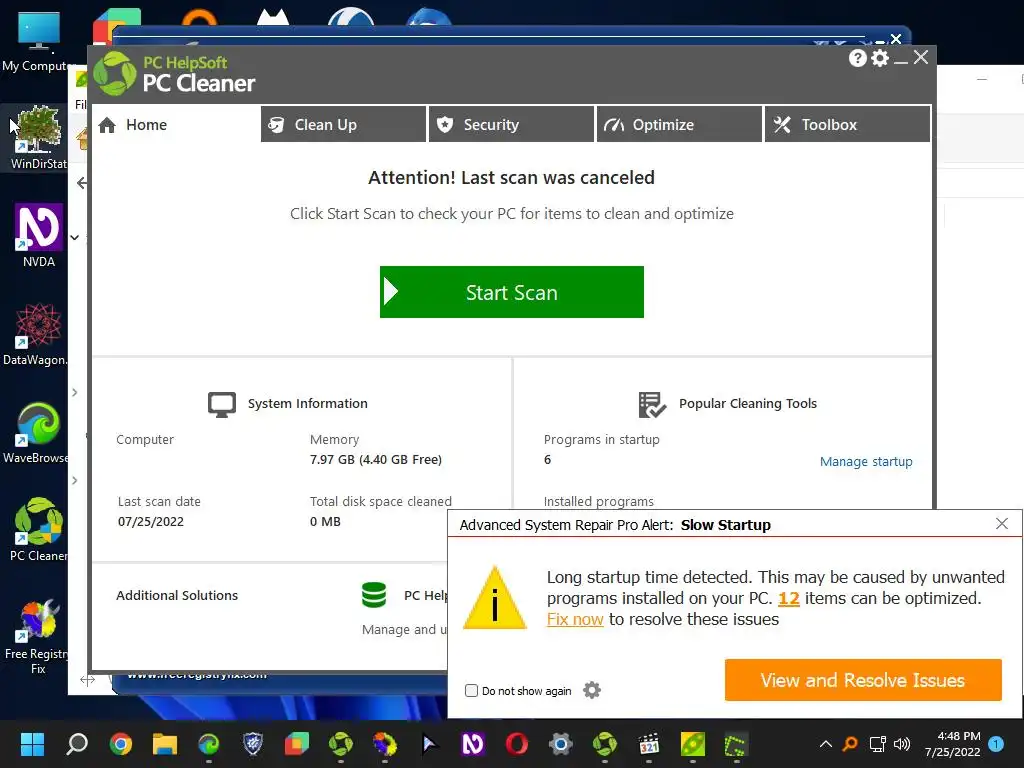Open Media Player Classic taskbar icon
This screenshot has width=1024, height=768.
click(648, 744)
